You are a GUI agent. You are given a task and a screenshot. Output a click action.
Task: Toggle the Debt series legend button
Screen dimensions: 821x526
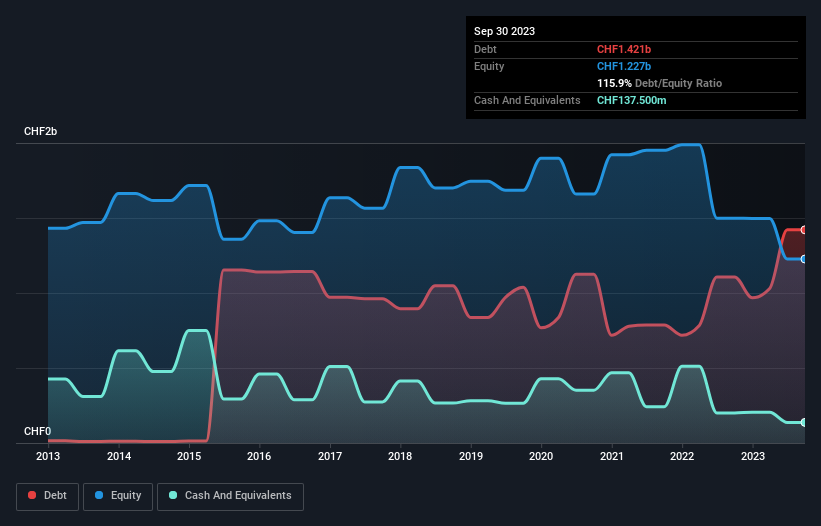click(x=48, y=496)
